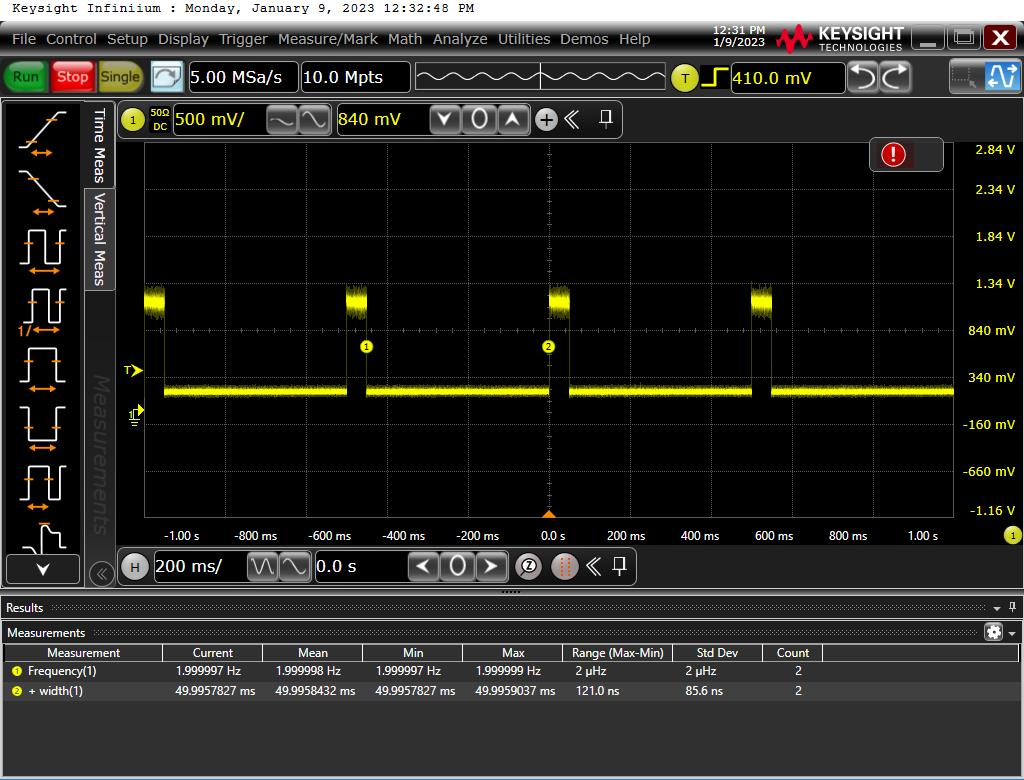Open the Measure/Mark menu
Screen dimensions: 1024x780
[x=328, y=39]
